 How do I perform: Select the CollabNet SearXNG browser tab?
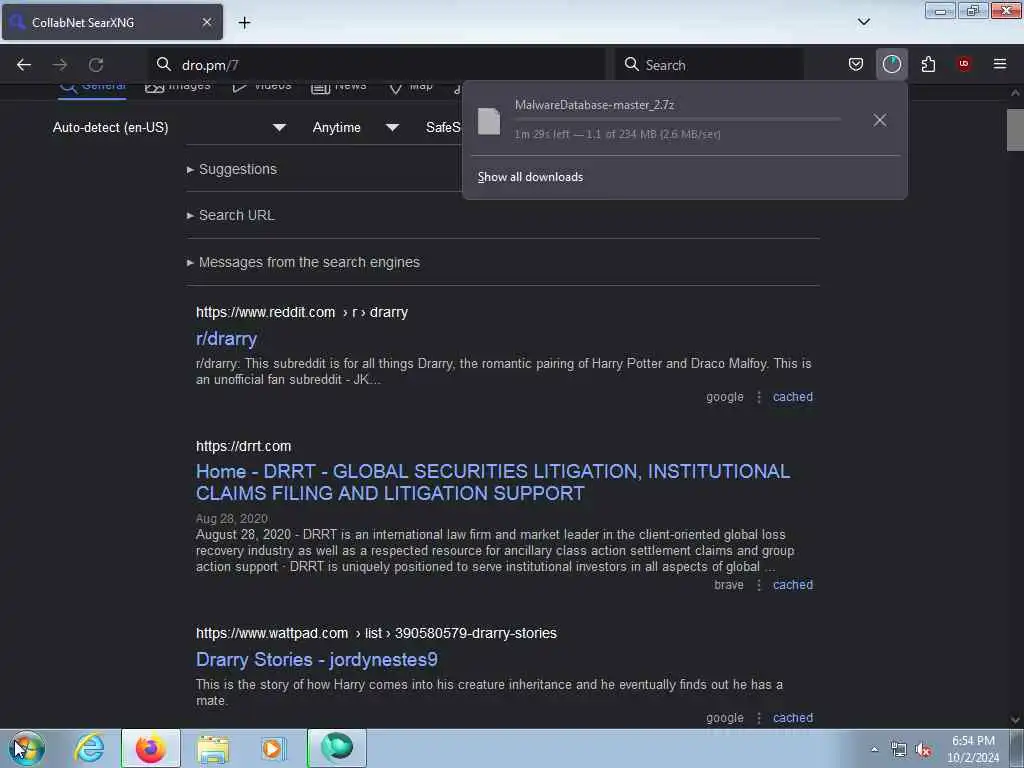coord(112,22)
